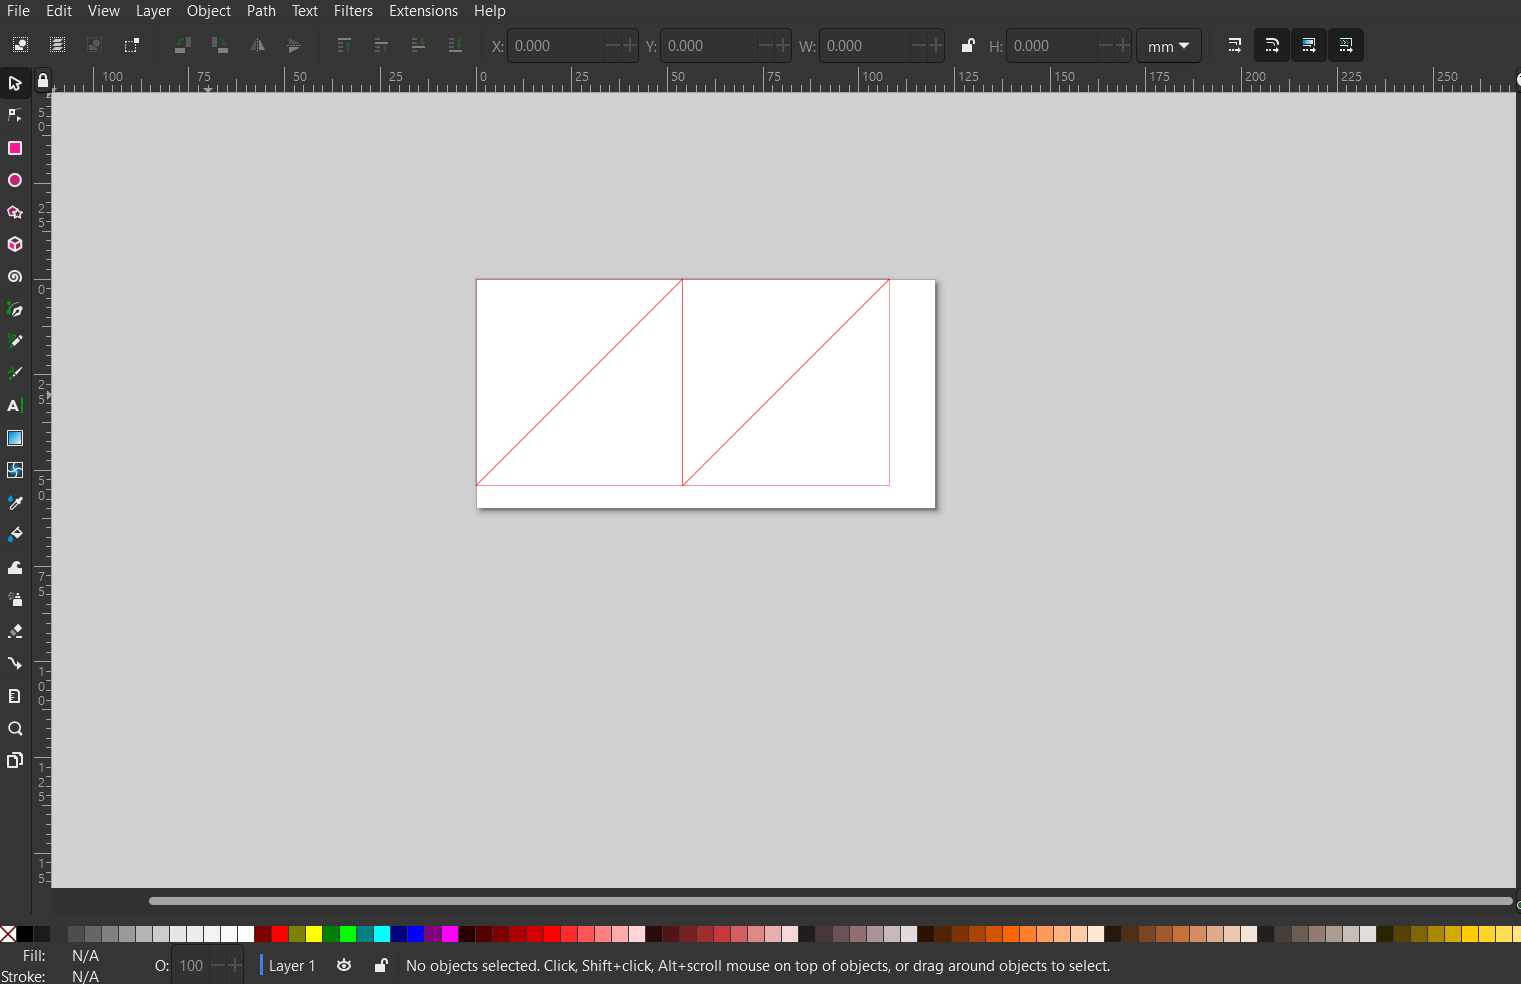Rotate selection 90° counter-clockwise
This screenshot has width=1521, height=984.
(x=183, y=45)
